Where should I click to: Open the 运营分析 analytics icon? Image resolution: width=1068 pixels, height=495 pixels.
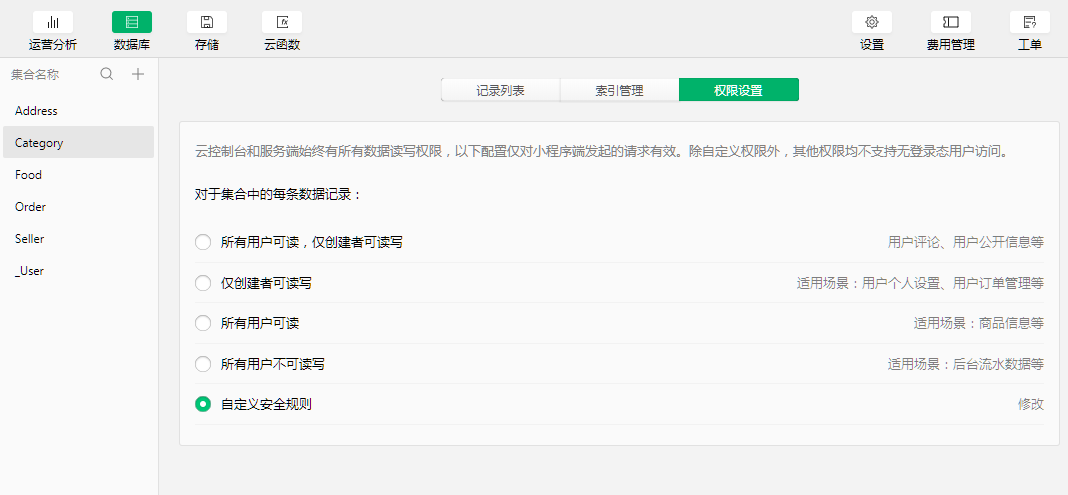(x=53, y=22)
